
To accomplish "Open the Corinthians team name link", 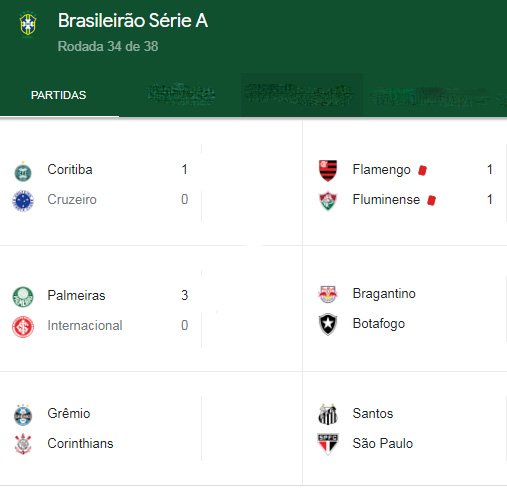I will point(80,443).
